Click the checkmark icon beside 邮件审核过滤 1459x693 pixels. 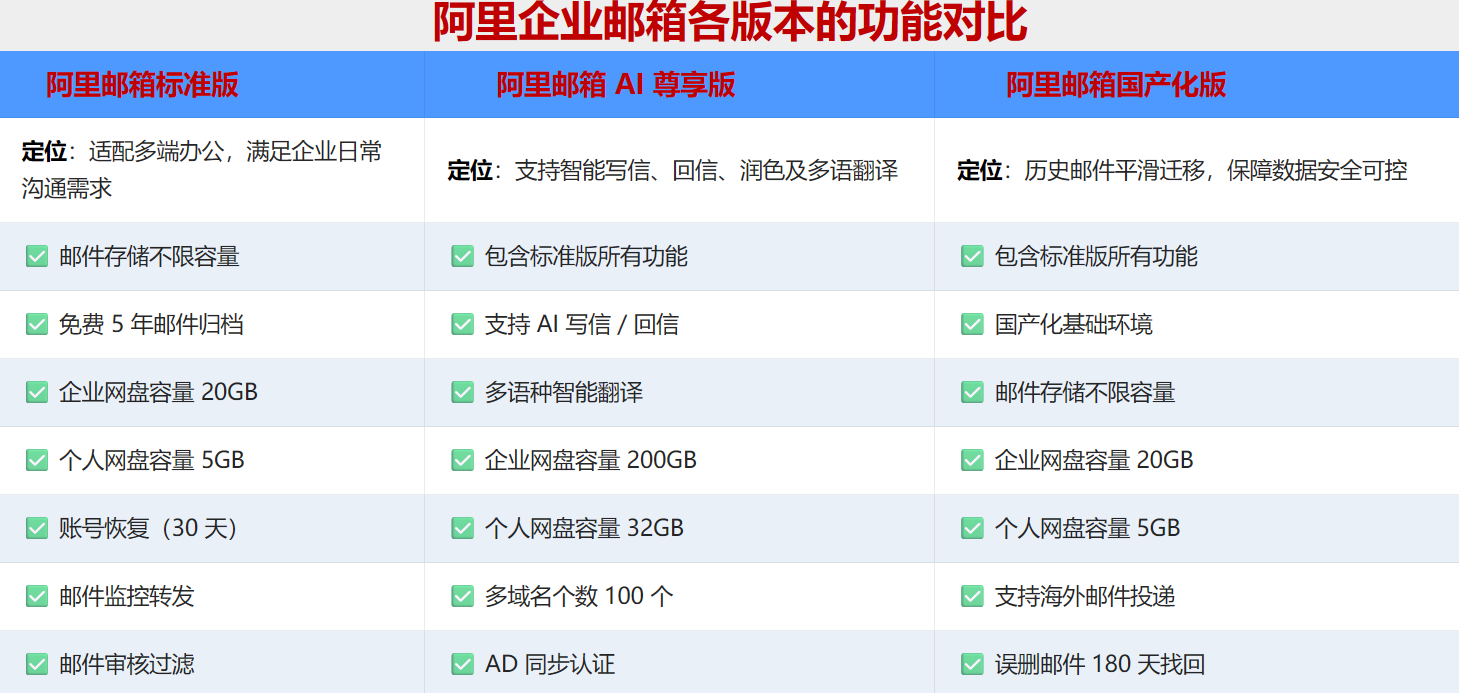pyautogui.click(x=37, y=664)
